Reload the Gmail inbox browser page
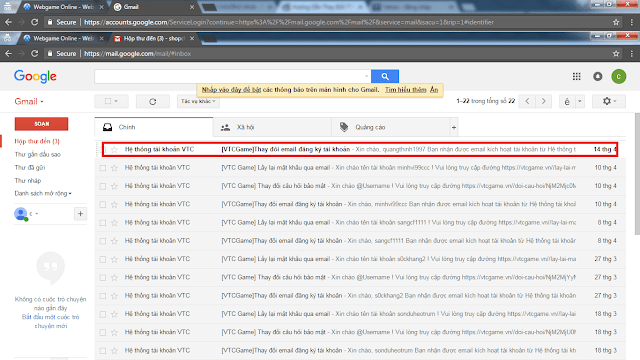 [35, 53]
